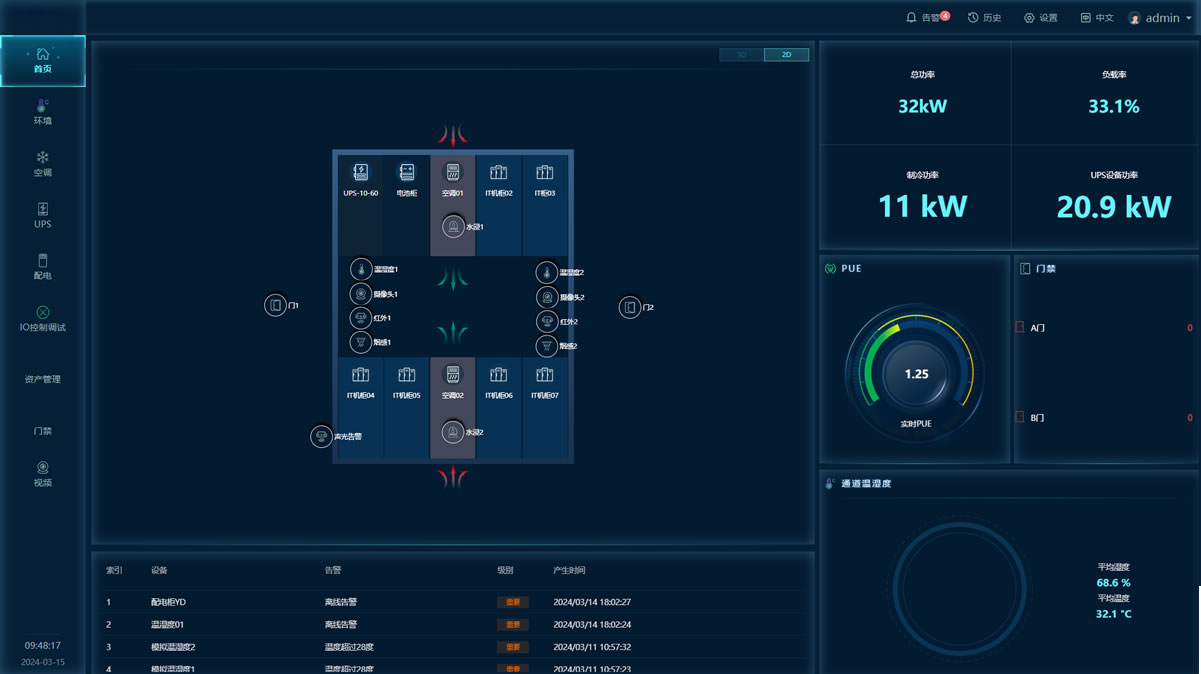
Task: Go to the 配电 power distribution page
Action: pos(42,267)
